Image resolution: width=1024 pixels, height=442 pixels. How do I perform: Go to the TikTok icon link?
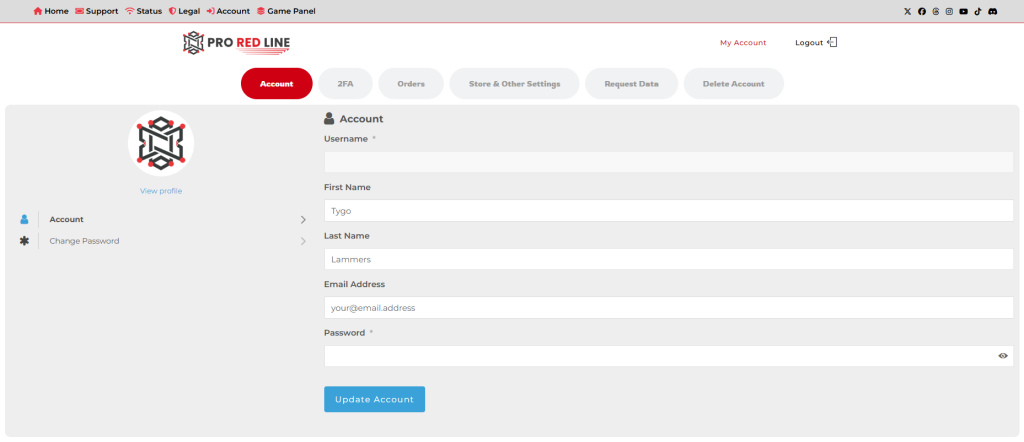click(x=978, y=11)
